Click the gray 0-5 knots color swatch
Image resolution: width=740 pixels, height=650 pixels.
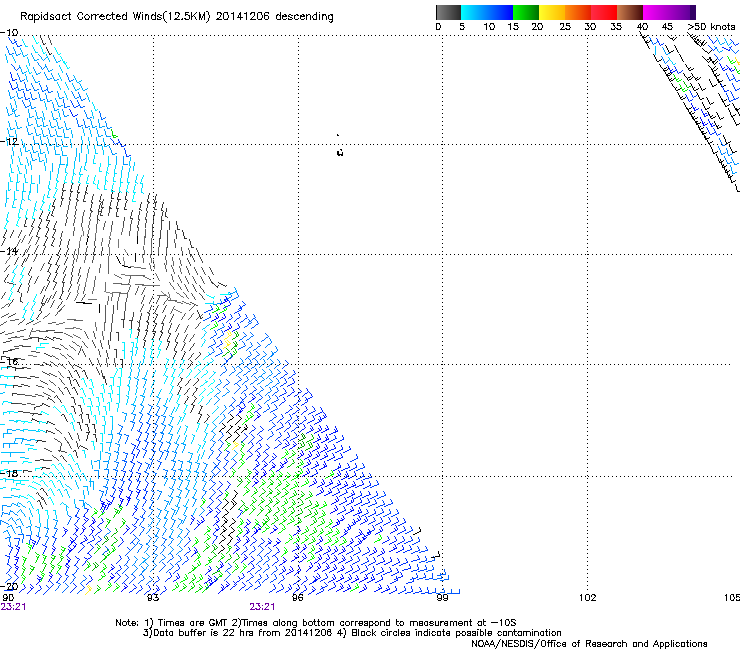[448, 12]
